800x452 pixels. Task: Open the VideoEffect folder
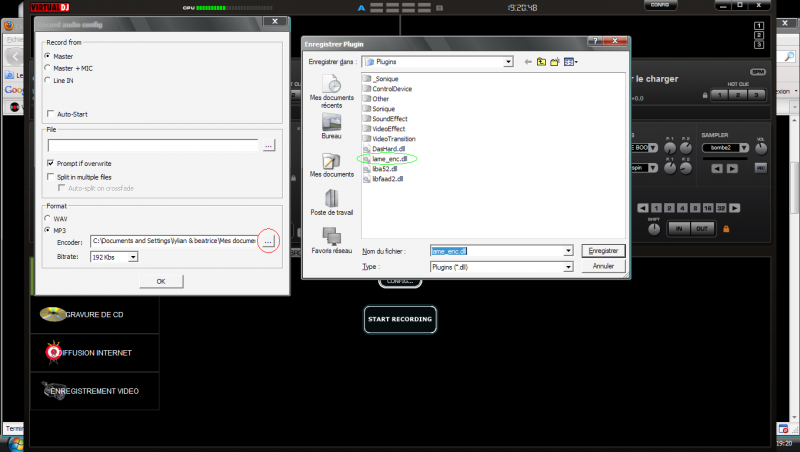(384, 129)
